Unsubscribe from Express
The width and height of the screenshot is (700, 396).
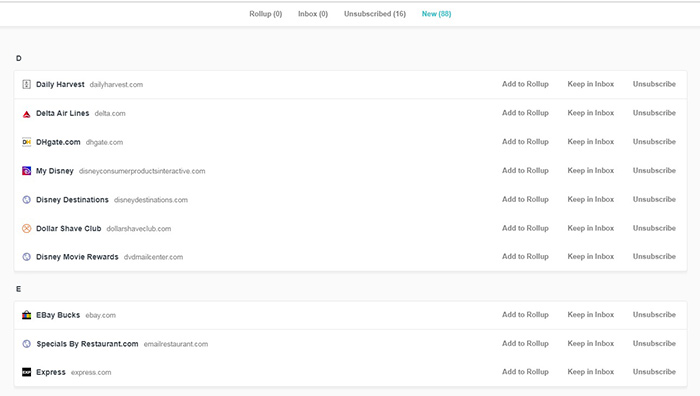click(654, 371)
